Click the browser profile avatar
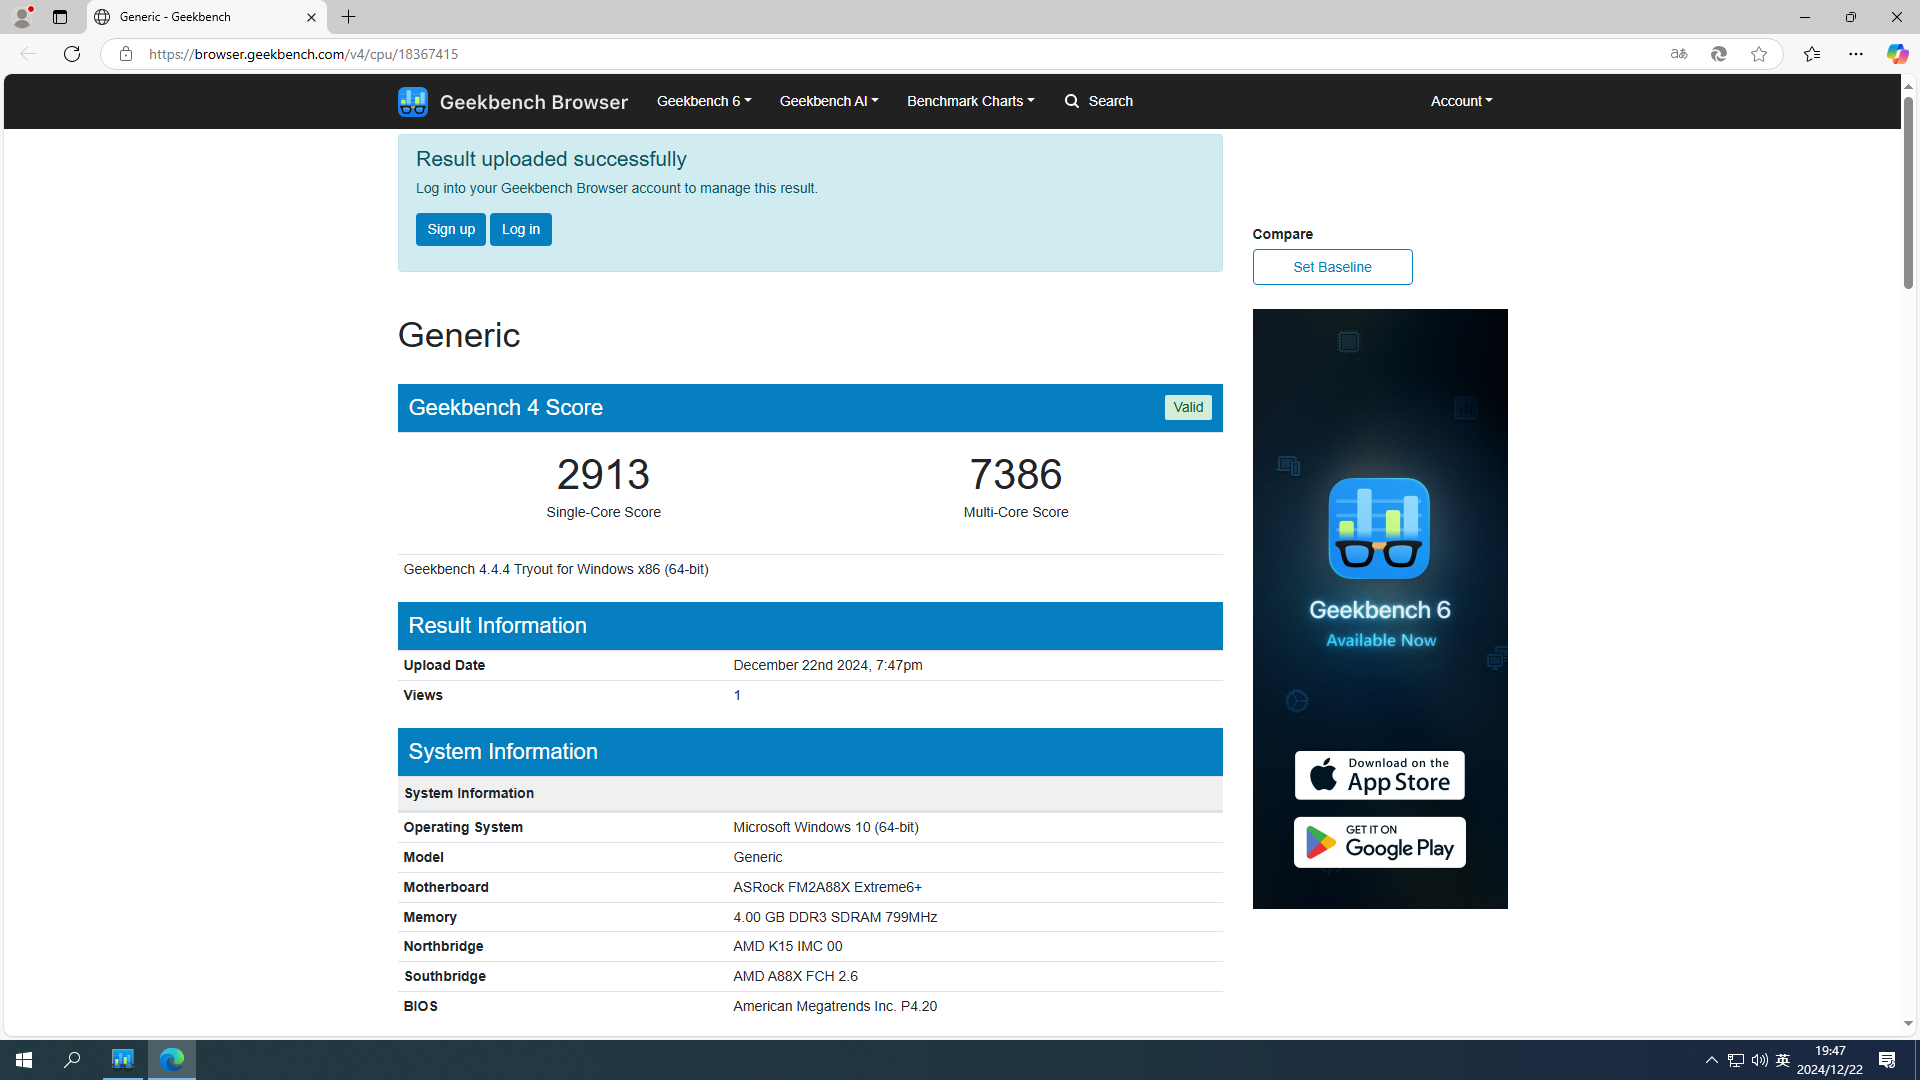The width and height of the screenshot is (1920, 1080). pyautogui.click(x=21, y=17)
